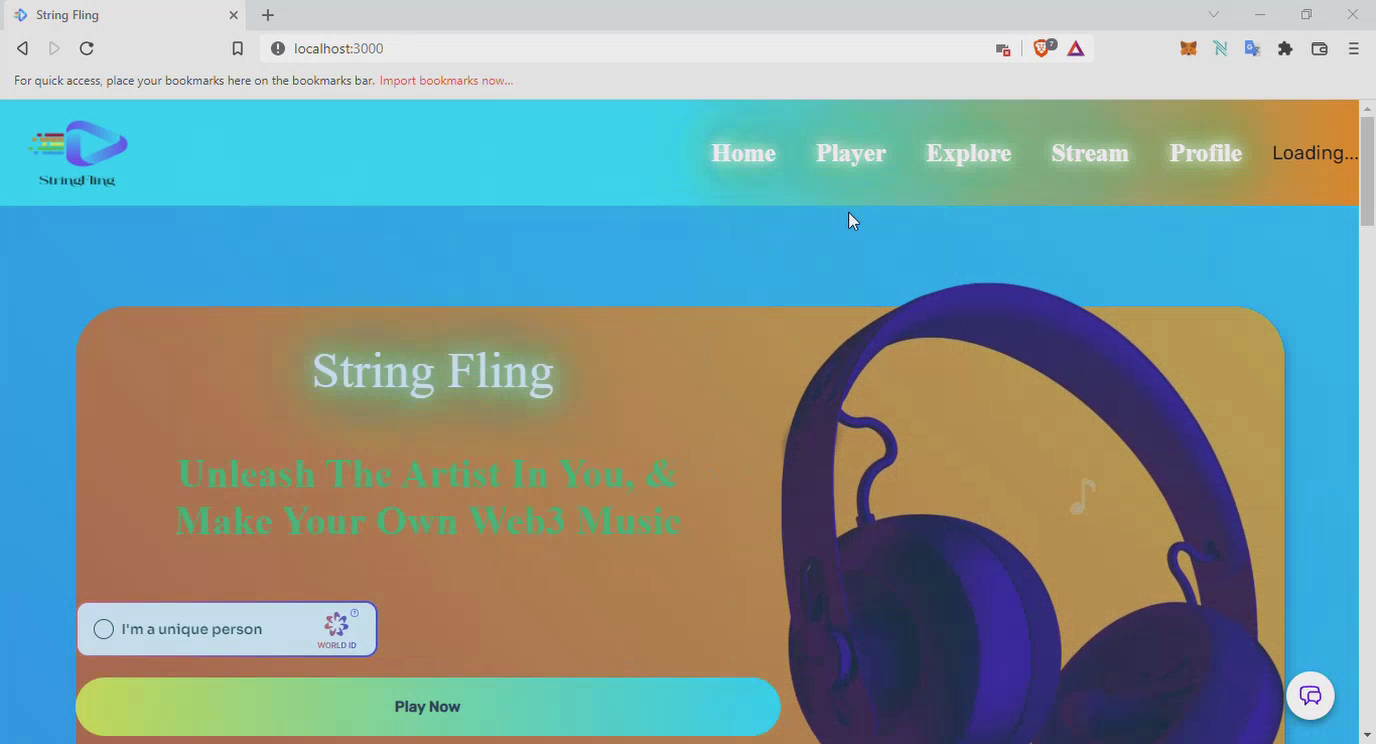This screenshot has width=1376, height=744.
Task: Open the Profile nav item
Action: coord(1206,153)
